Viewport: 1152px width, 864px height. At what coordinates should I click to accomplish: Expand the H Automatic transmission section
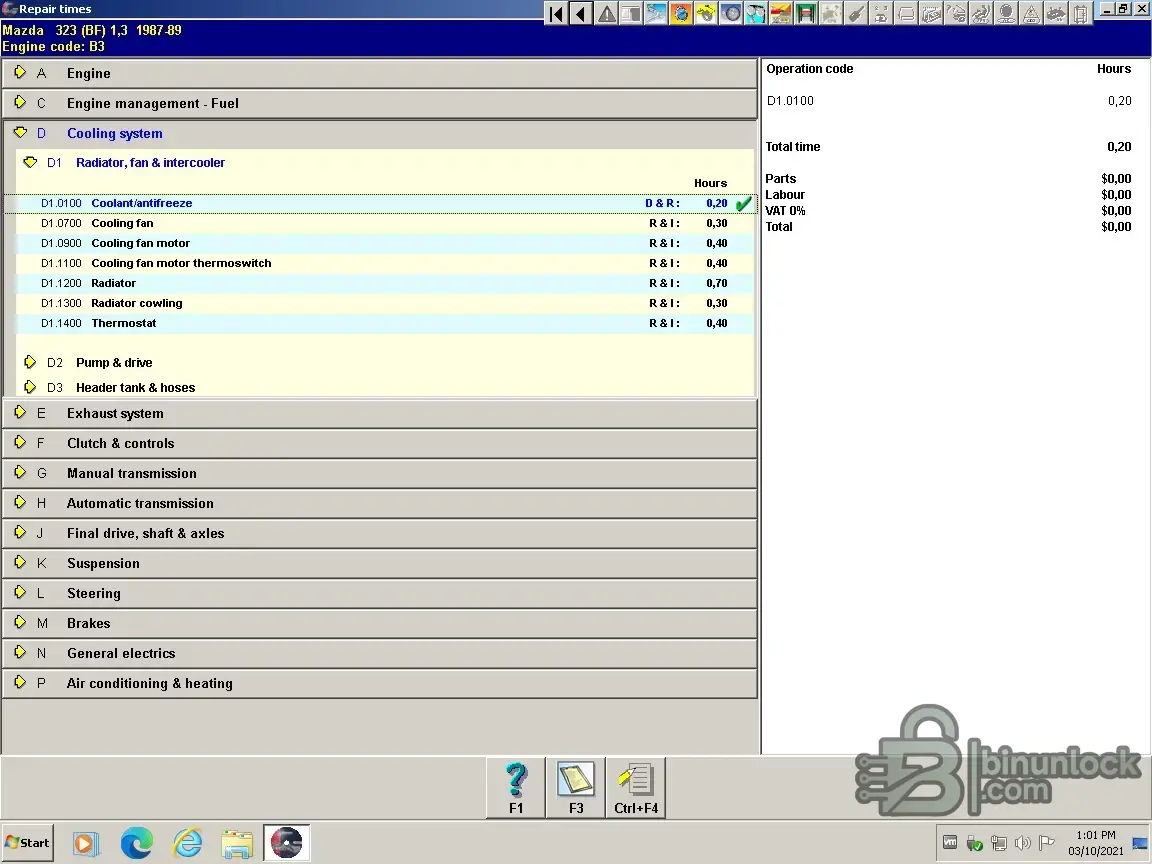(380, 503)
